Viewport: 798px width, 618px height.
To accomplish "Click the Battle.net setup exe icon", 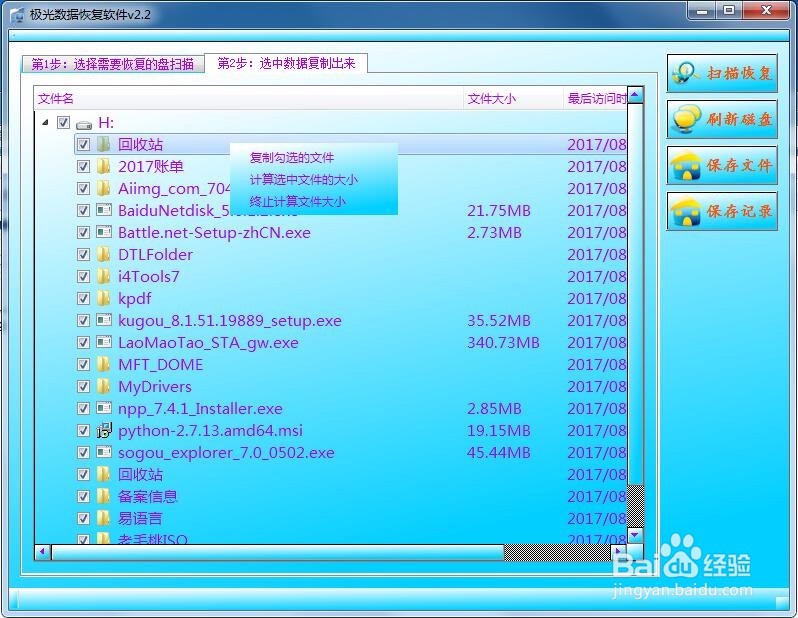I will [x=104, y=232].
